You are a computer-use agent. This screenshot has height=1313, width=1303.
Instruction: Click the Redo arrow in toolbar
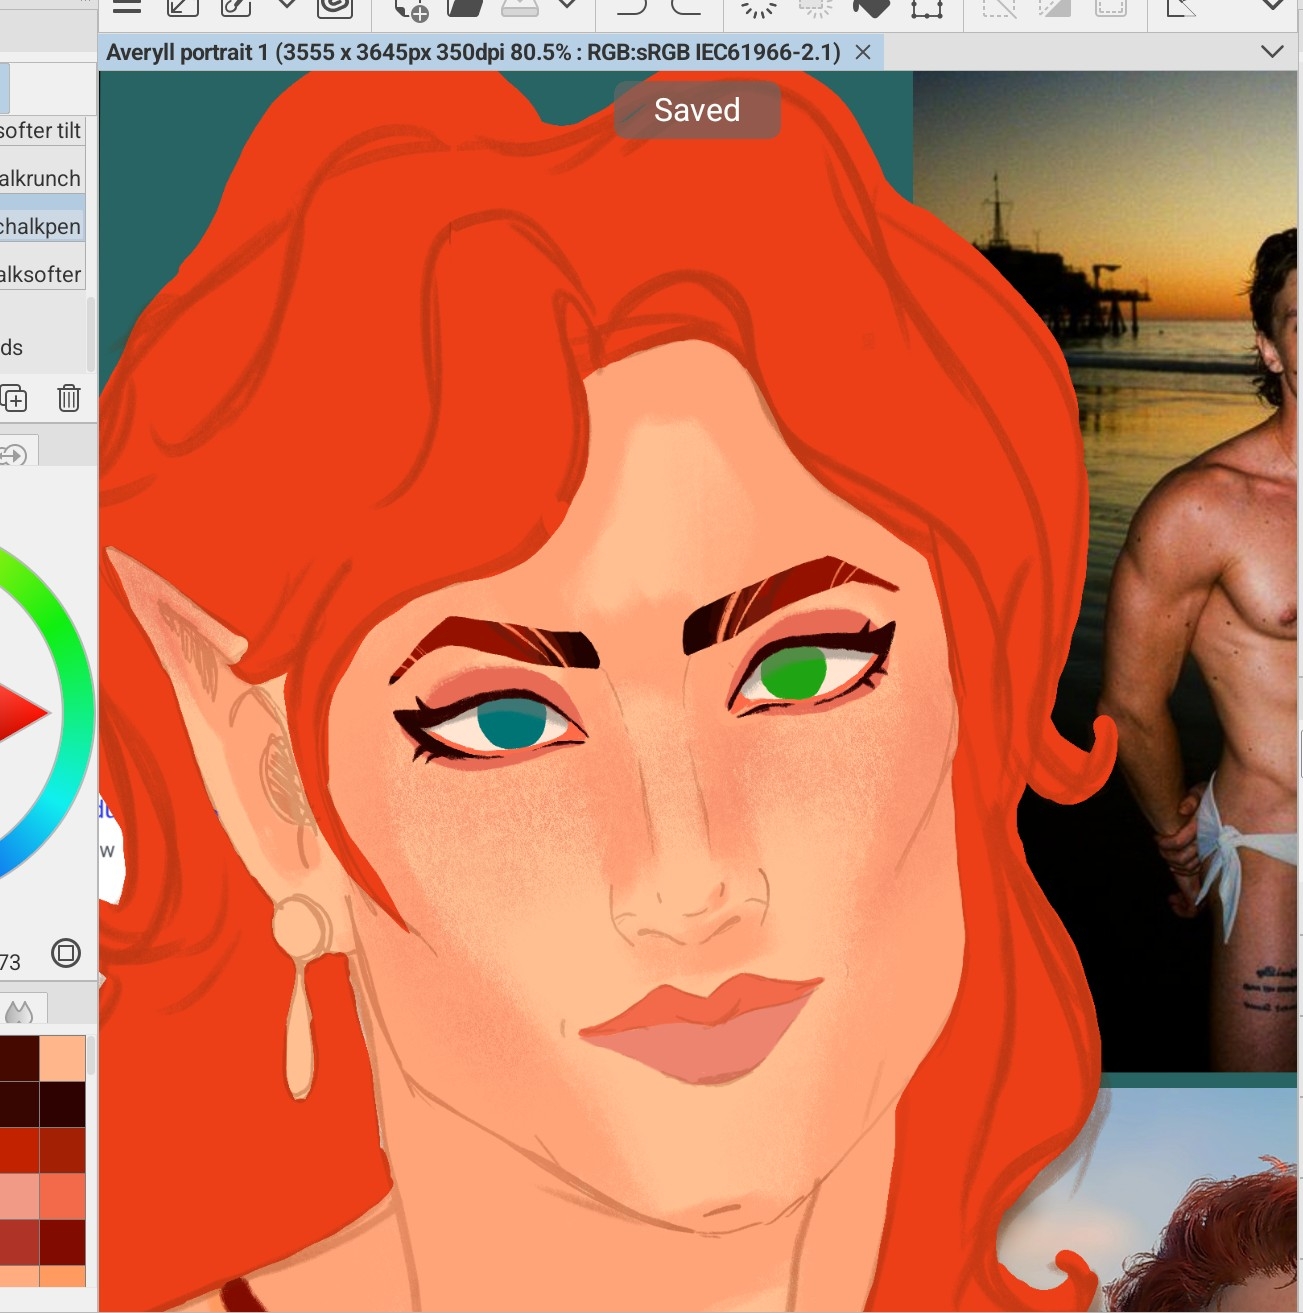click(686, 8)
